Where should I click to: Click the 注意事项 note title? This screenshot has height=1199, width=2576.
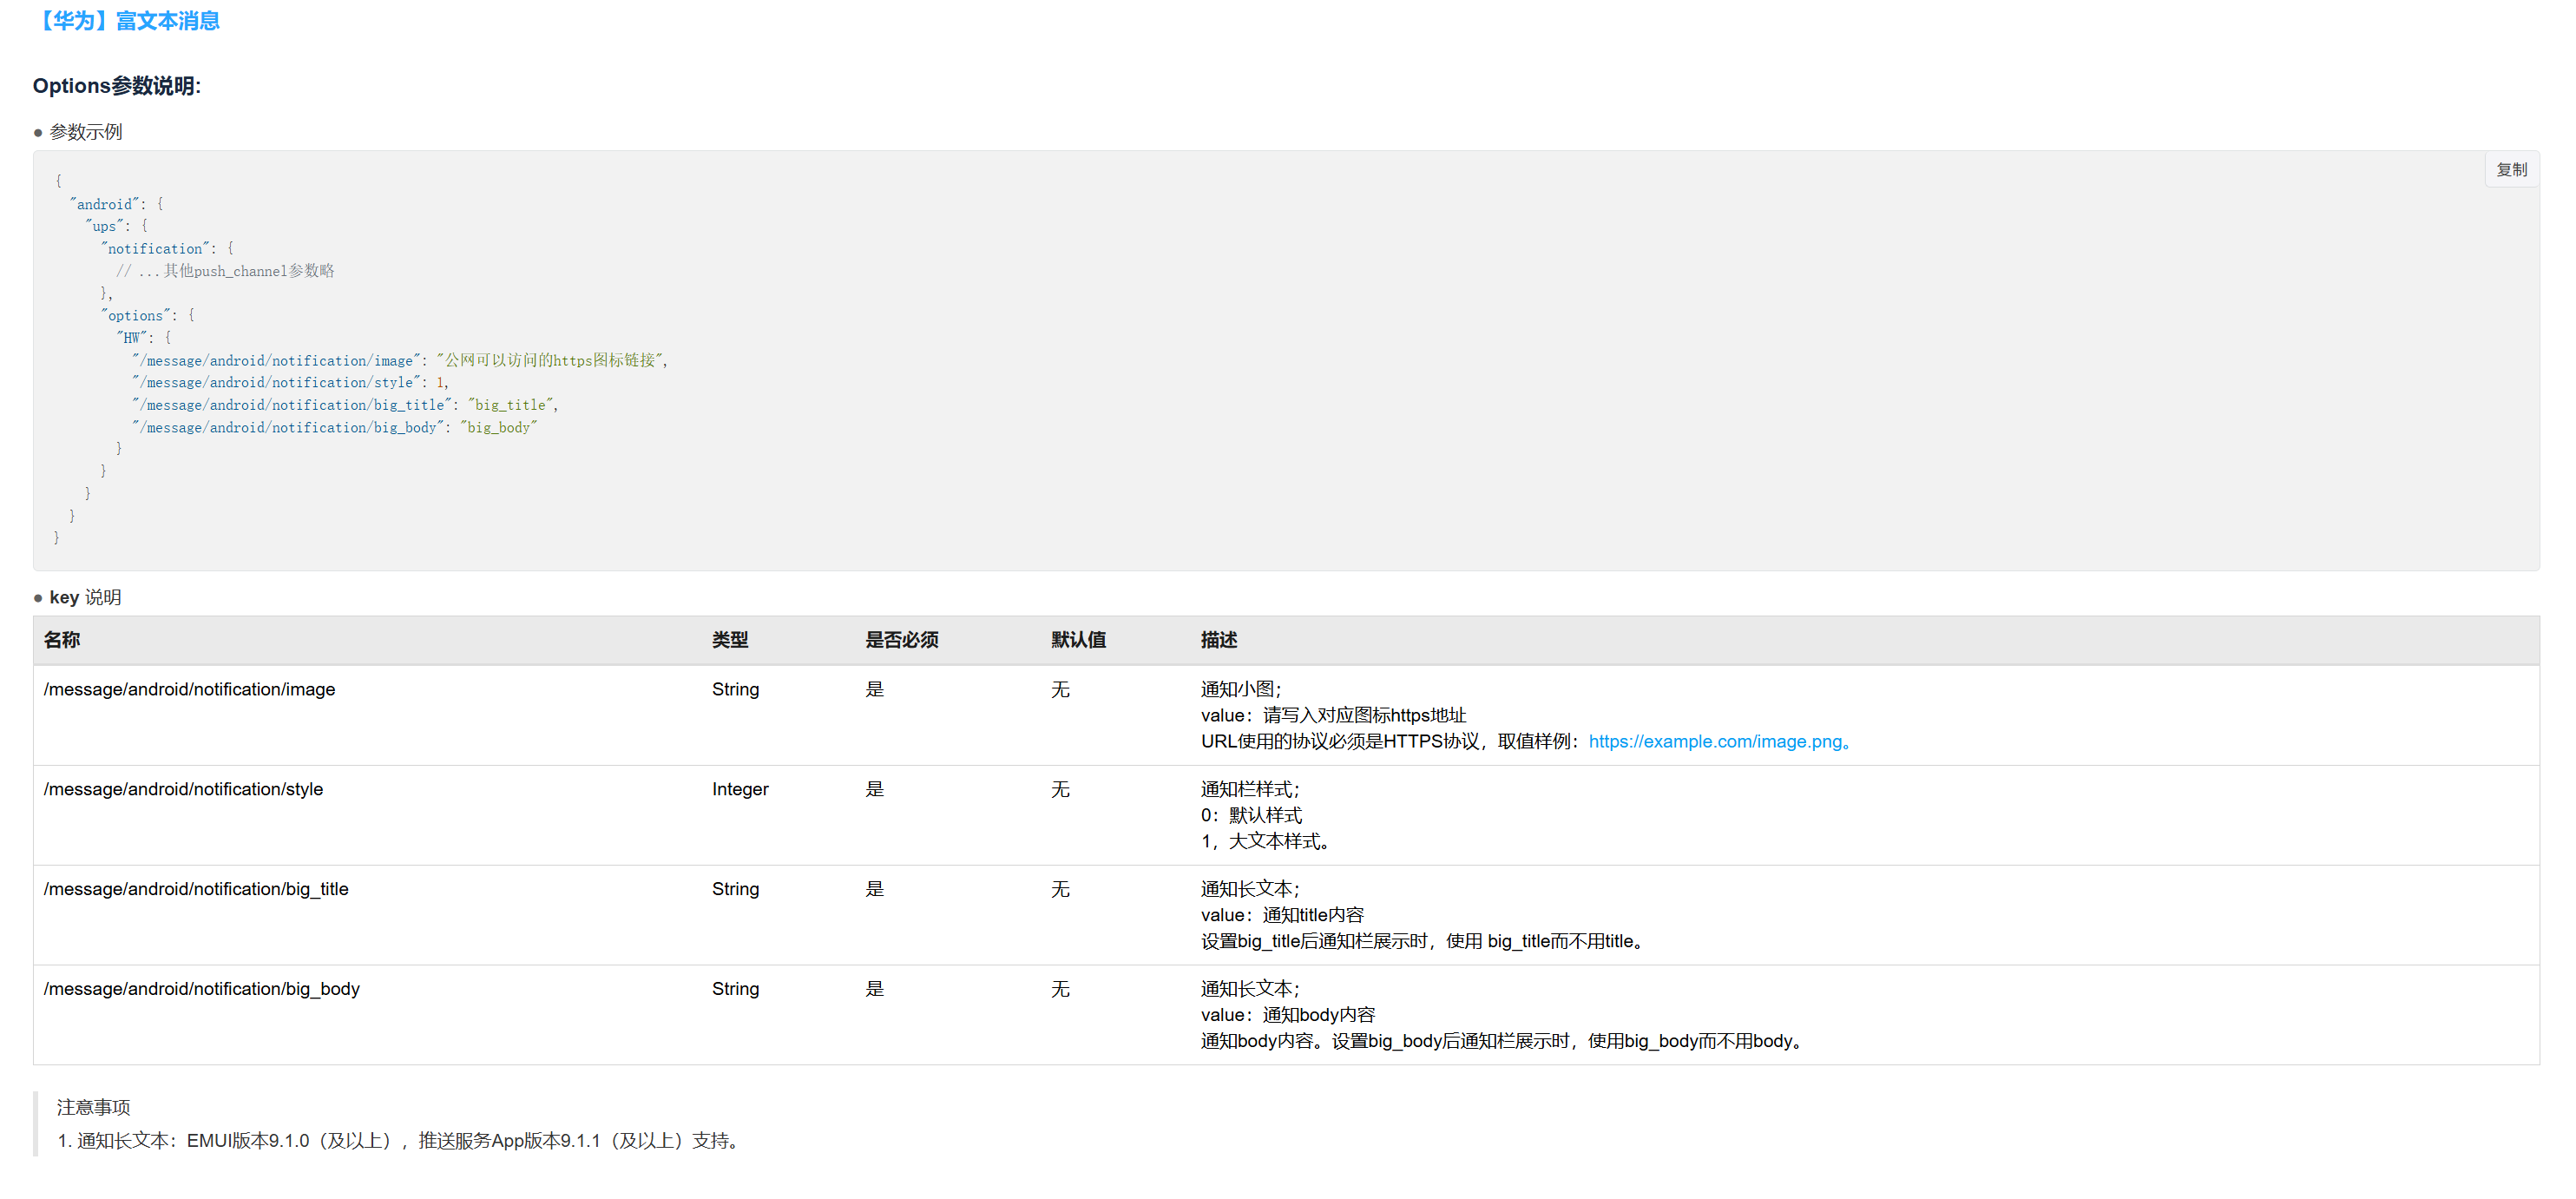point(93,1108)
